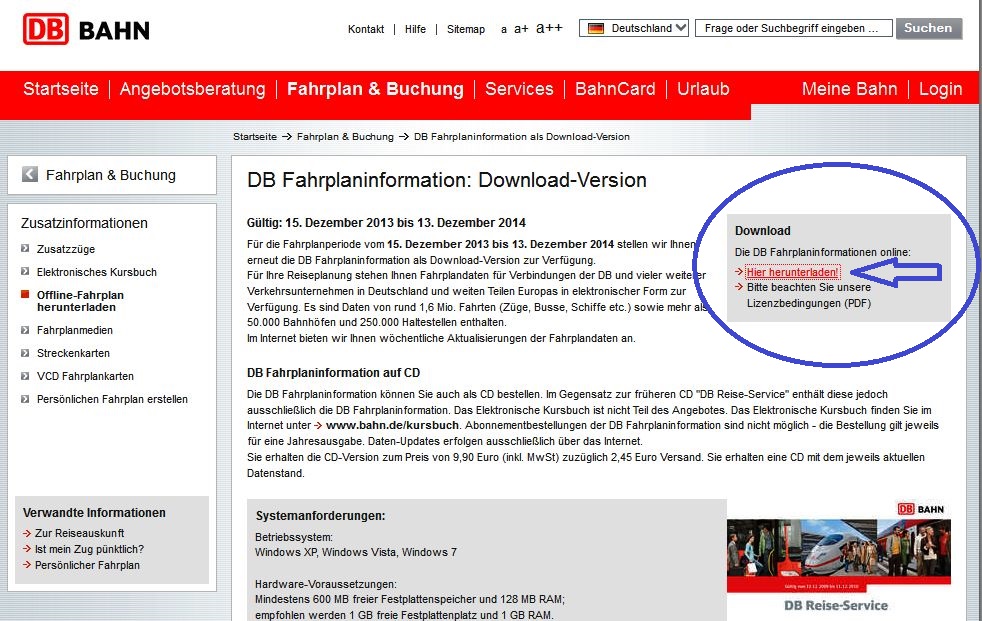982x621 pixels.
Task: Click Login in the navigation bar
Action: coord(941,89)
